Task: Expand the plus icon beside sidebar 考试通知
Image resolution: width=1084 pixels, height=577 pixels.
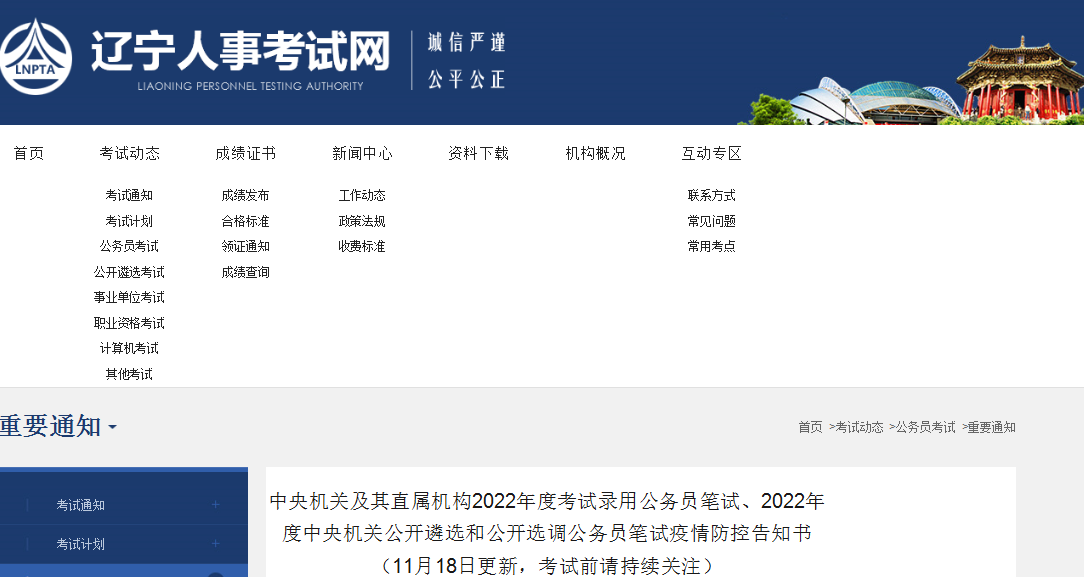Action: click(216, 504)
